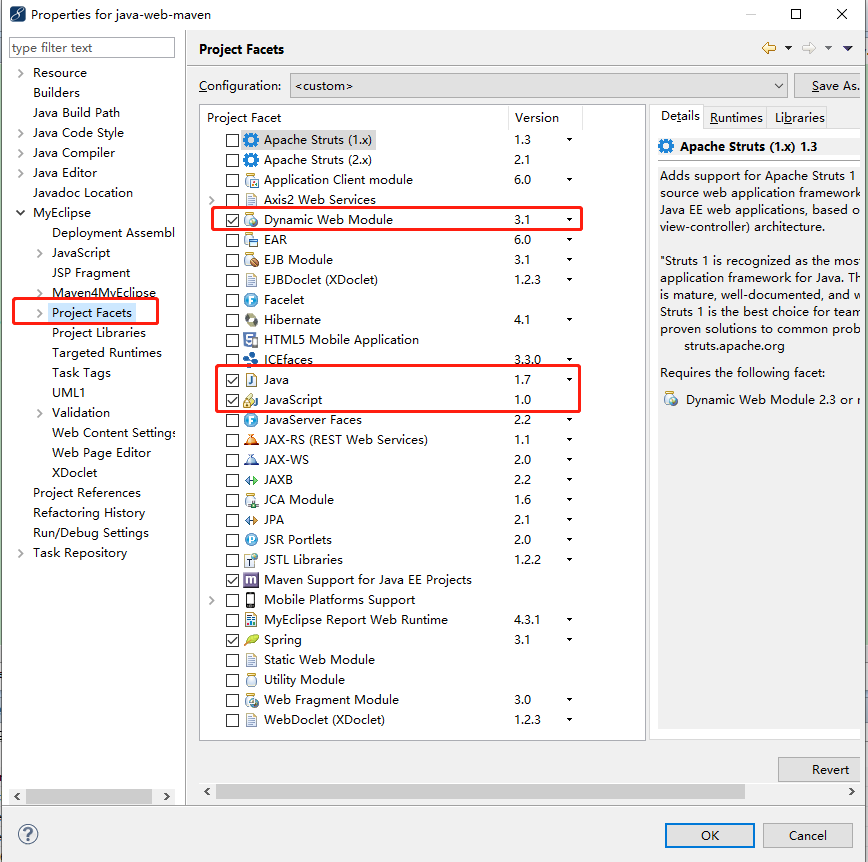The width and height of the screenshot is (868, 862).
Task: Click the tree panel horizontal scrollbar thumb
Action: coord(89,796)
